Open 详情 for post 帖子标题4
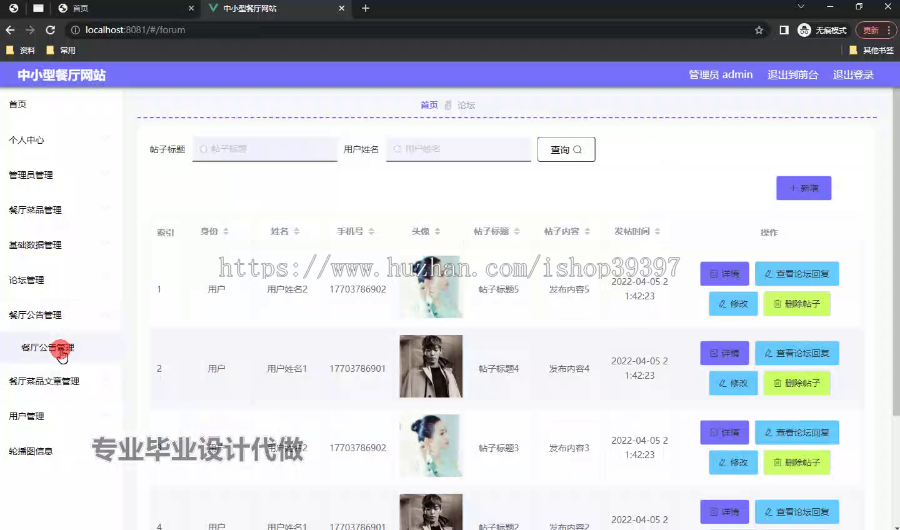 pyautogui.click(x=724, y=353)
